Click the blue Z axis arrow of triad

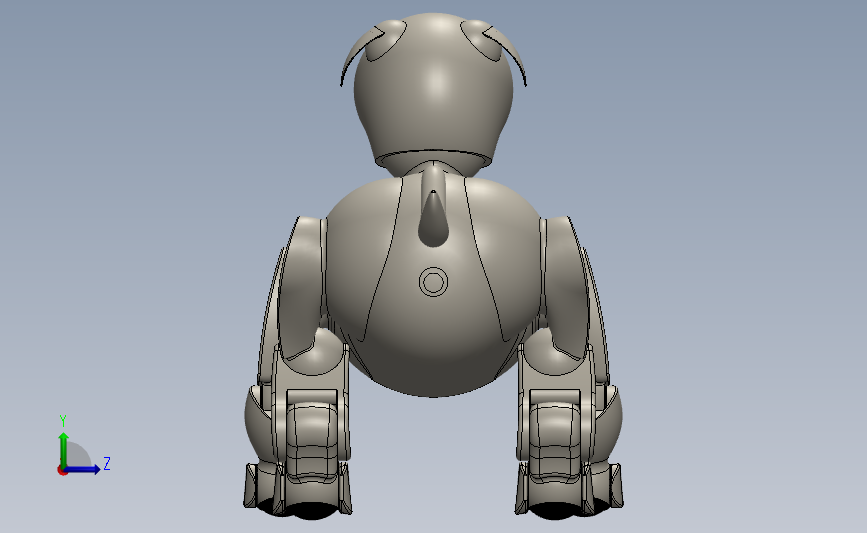point(83,470)
